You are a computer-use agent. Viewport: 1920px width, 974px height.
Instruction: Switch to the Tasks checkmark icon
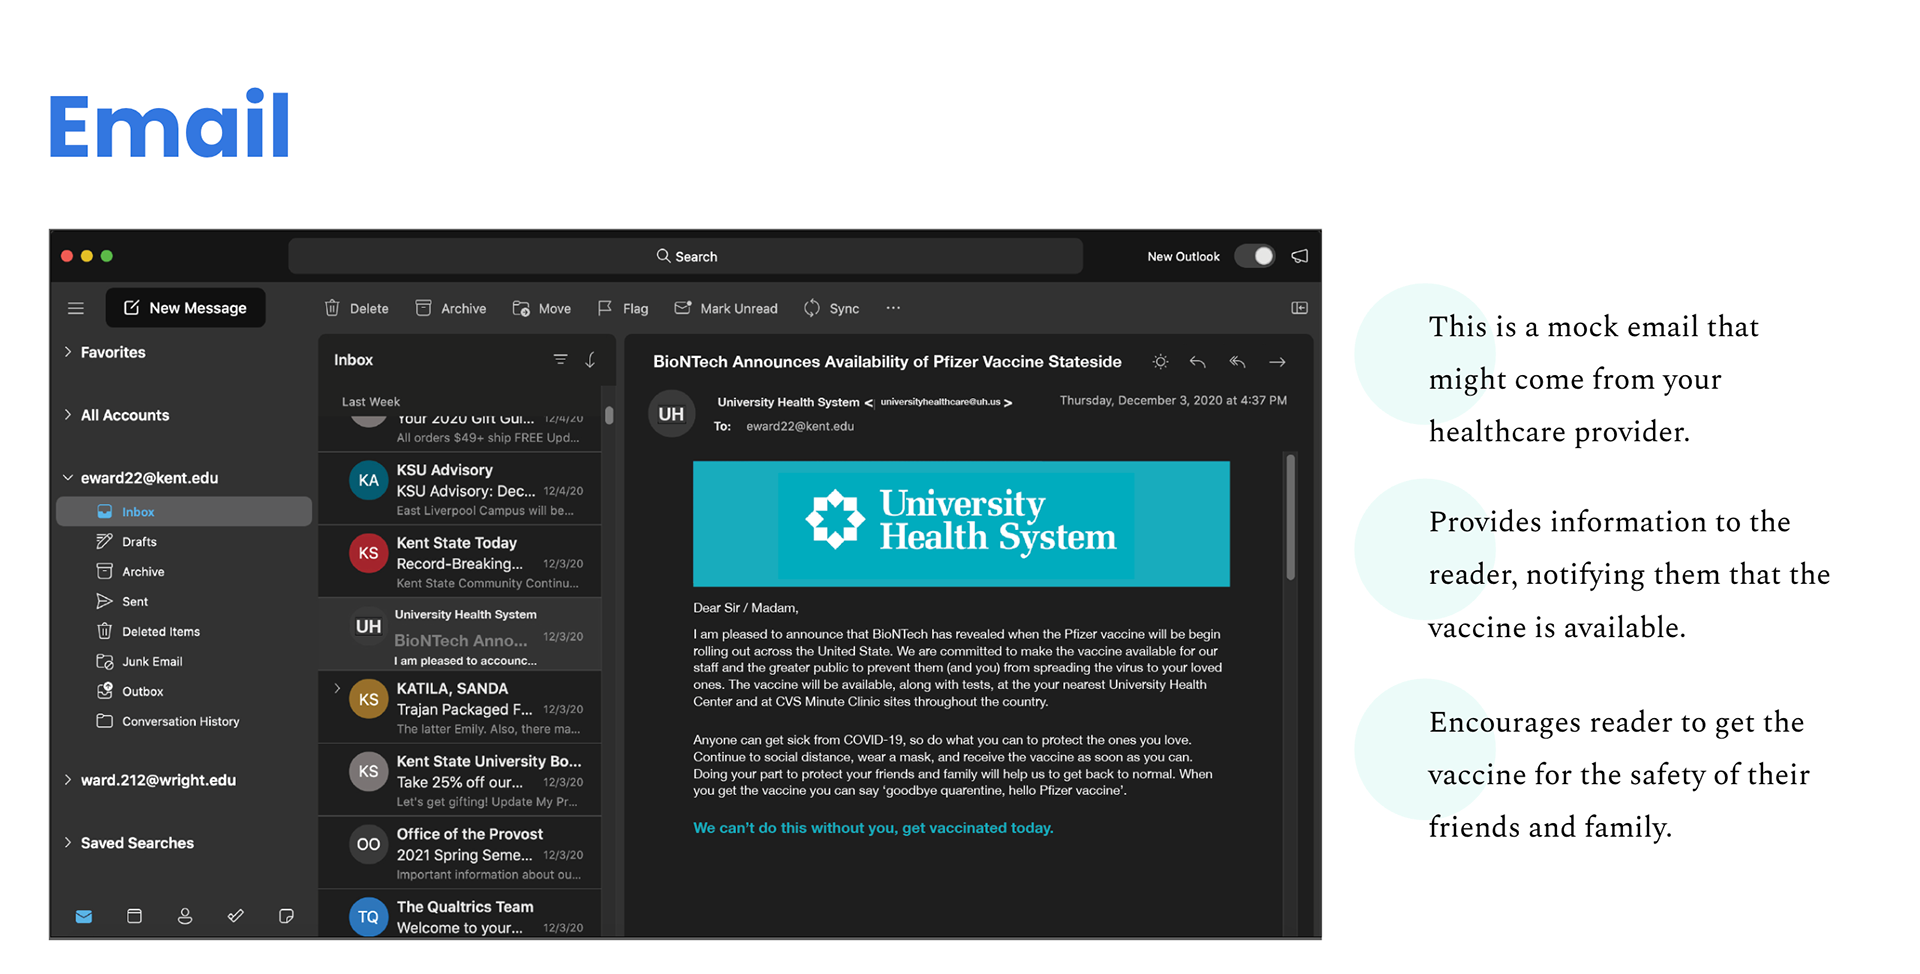(x=236, y=916)
